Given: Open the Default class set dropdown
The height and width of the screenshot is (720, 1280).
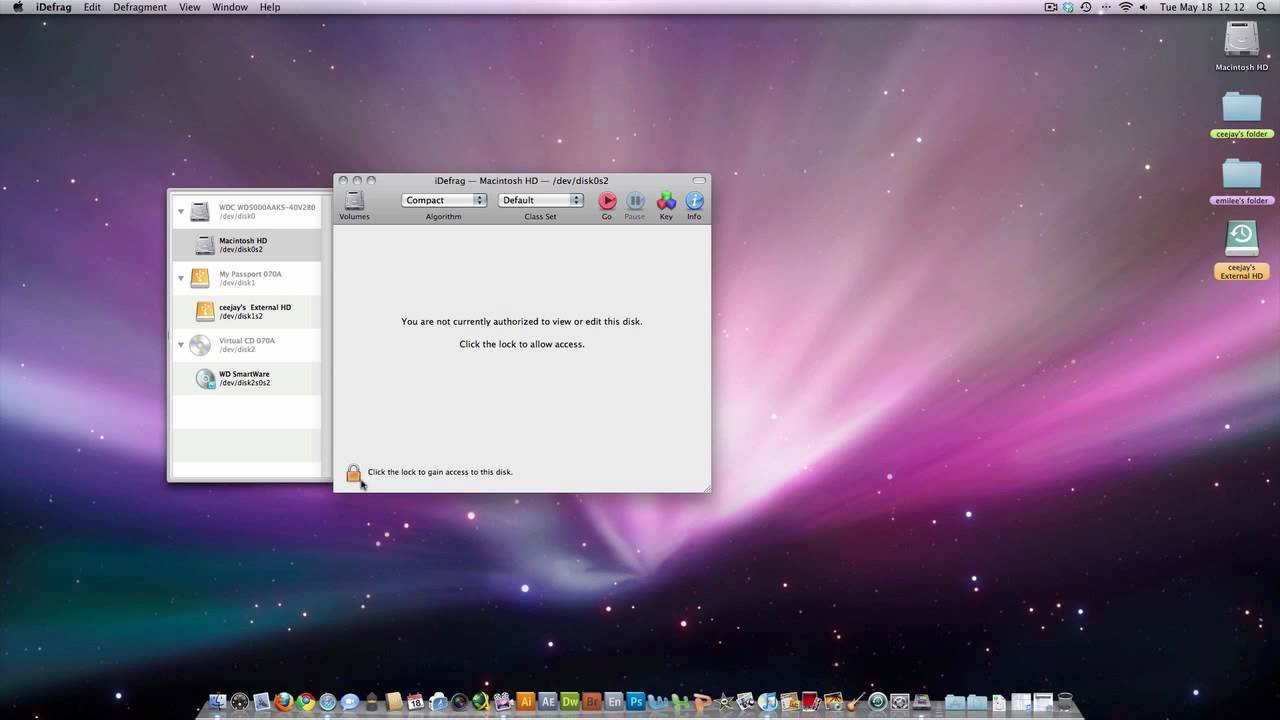Looking at the screenshot, I should [541, 200].
